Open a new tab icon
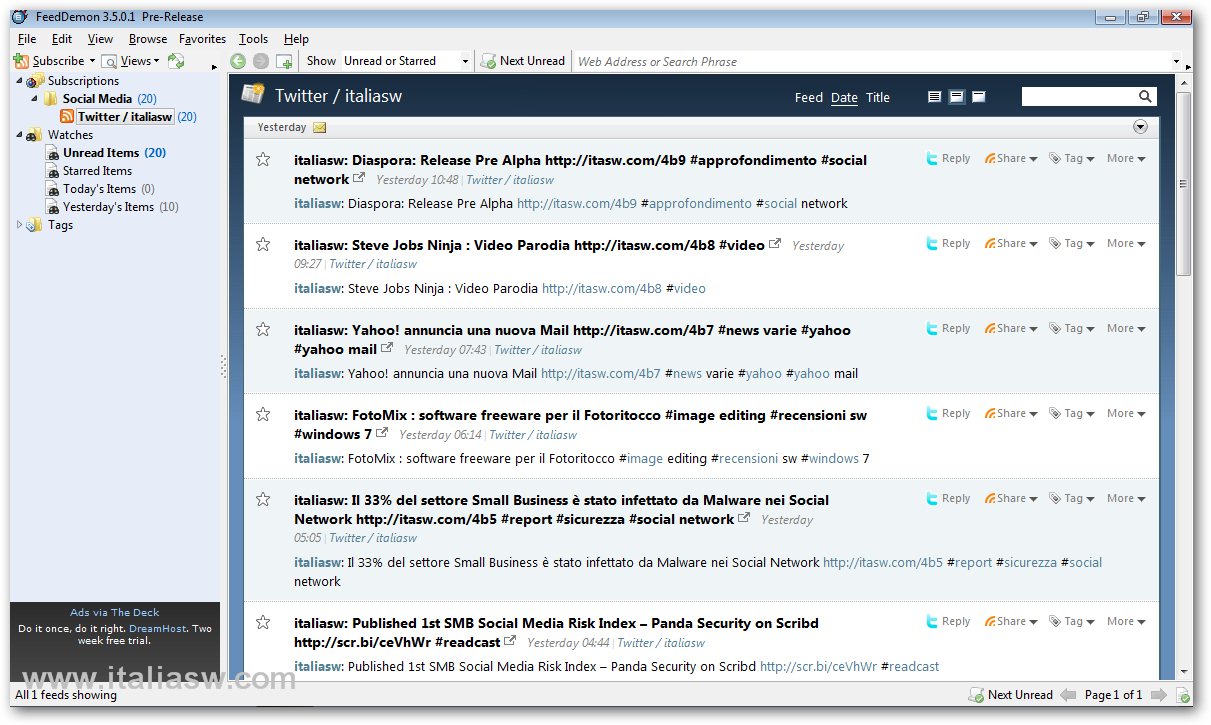The image size is (1211, 725). coord(285,61)
